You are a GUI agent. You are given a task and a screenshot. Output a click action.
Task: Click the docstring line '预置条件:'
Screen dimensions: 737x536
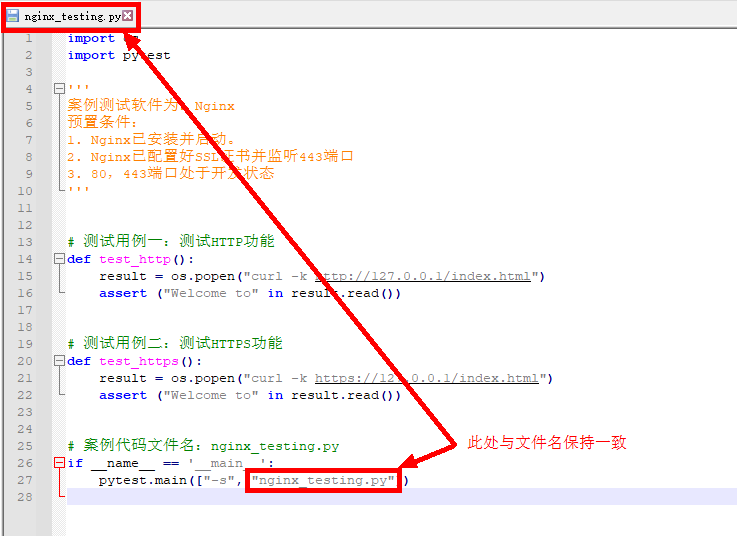coord(102,122)
